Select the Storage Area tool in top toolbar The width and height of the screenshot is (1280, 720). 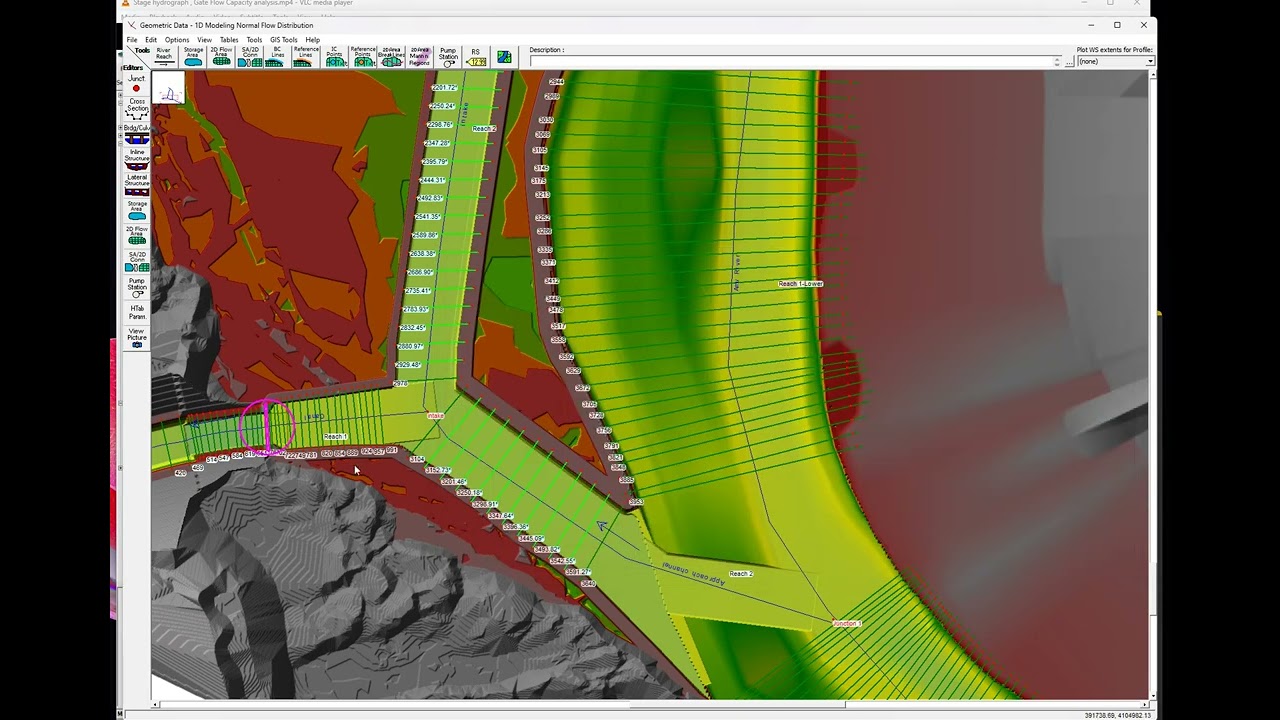tap(193, 56)
